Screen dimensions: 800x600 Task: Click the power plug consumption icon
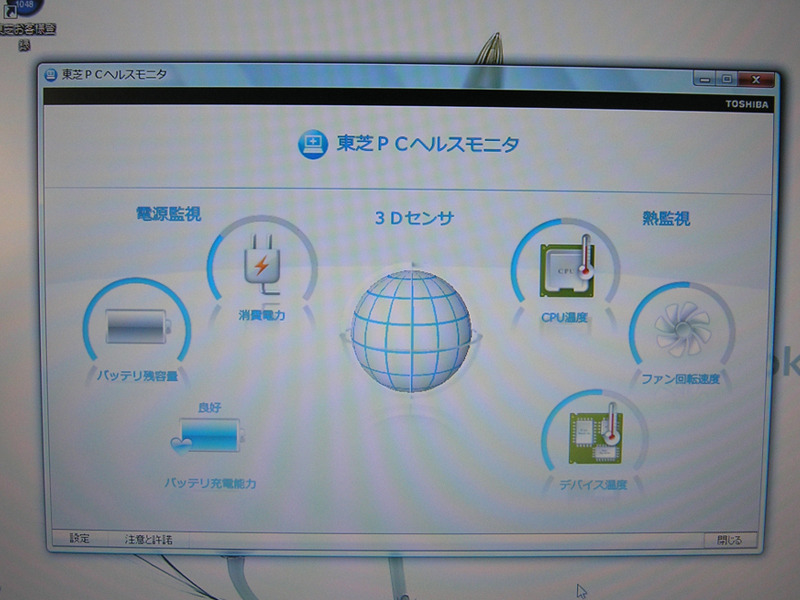(x=262, y=265)
